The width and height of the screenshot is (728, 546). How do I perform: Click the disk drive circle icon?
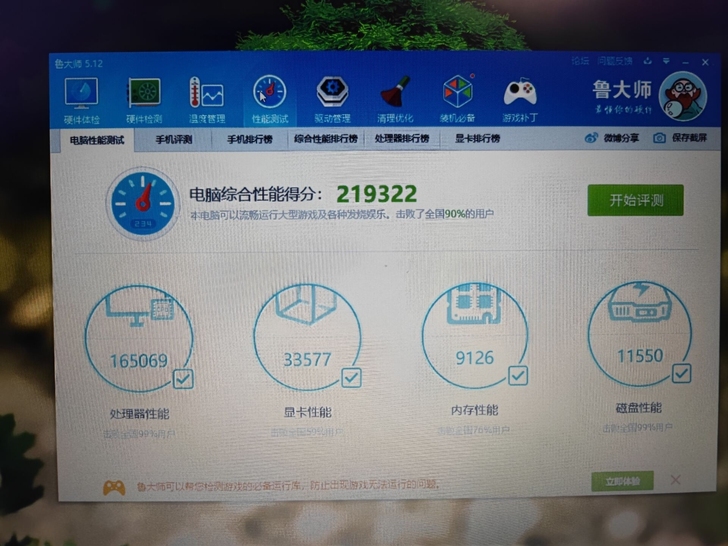[x=640, y=333]
